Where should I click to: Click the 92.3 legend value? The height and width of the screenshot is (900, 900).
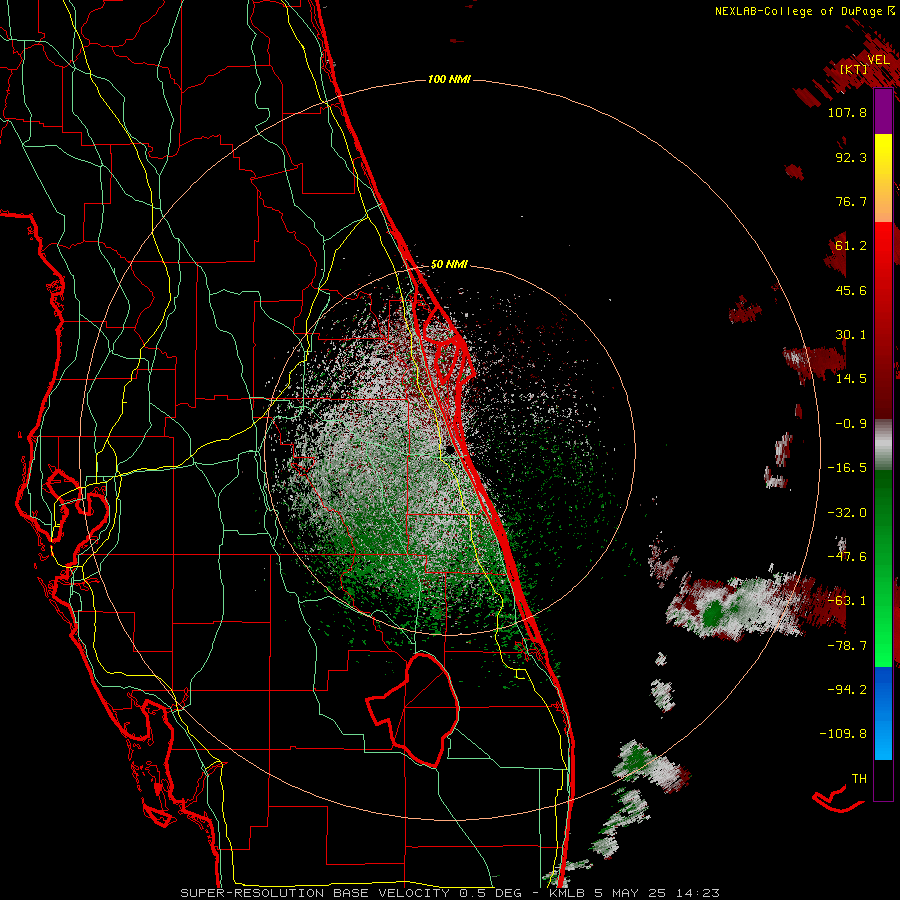pyautogui.click(x=851, y=157)
